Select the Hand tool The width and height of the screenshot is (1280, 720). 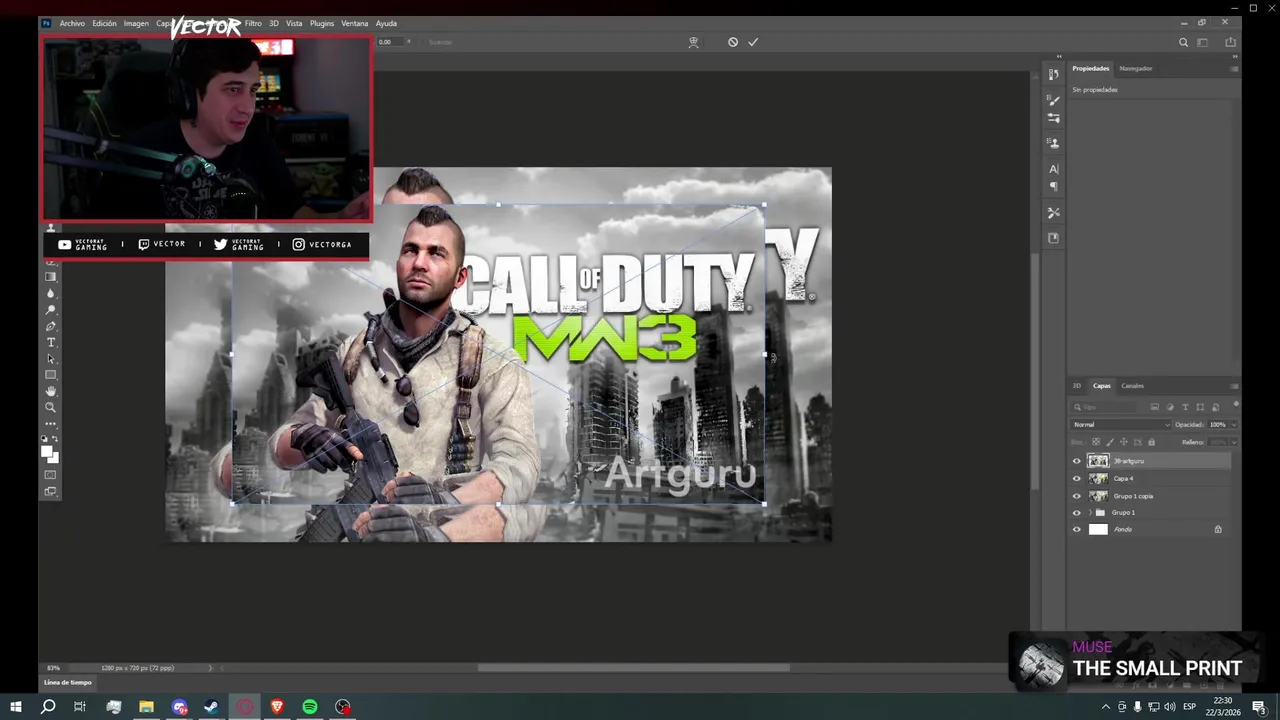[x=51, y=391]
